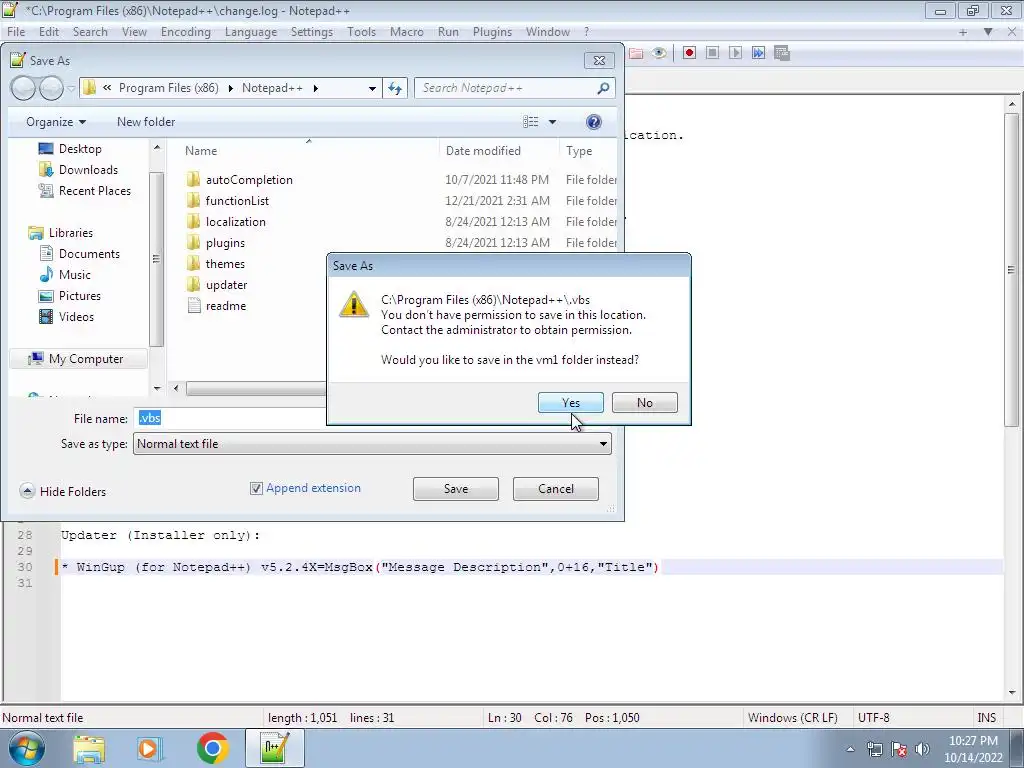
Task: Click the Forward arrow in Save As dialog
Action: (51, 88)
